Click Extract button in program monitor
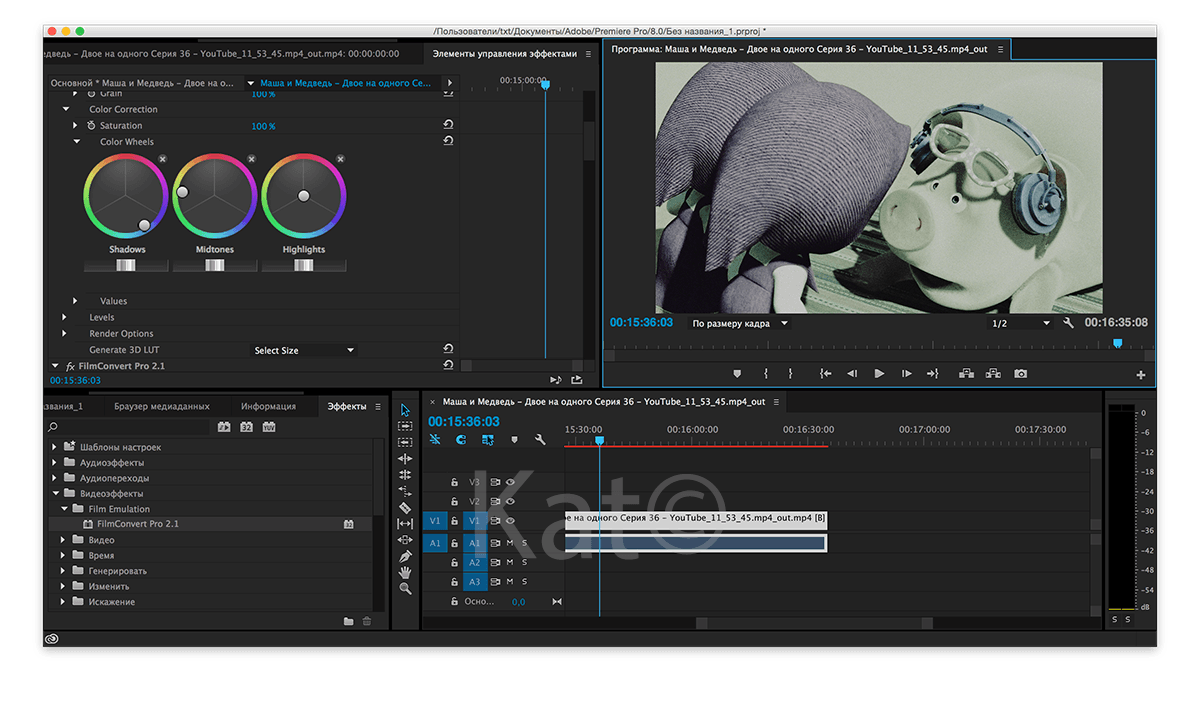The image size is (1200, 708). tap(993, 373)
